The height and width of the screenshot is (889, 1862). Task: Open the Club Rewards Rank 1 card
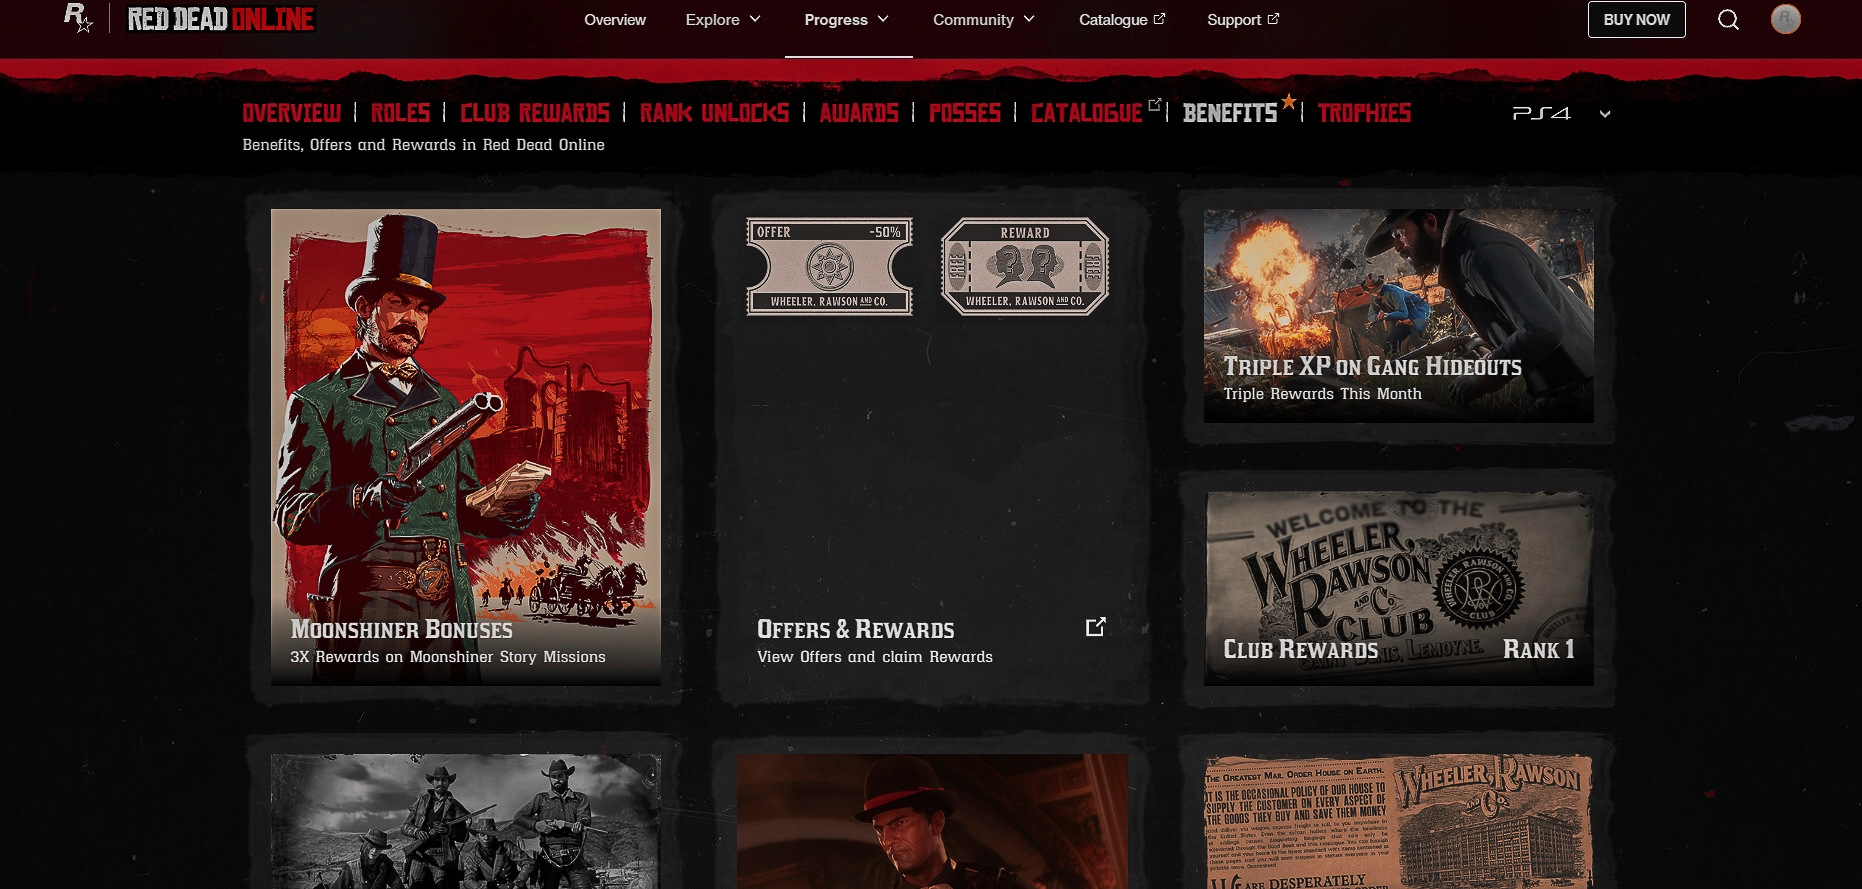point(1399,589)
